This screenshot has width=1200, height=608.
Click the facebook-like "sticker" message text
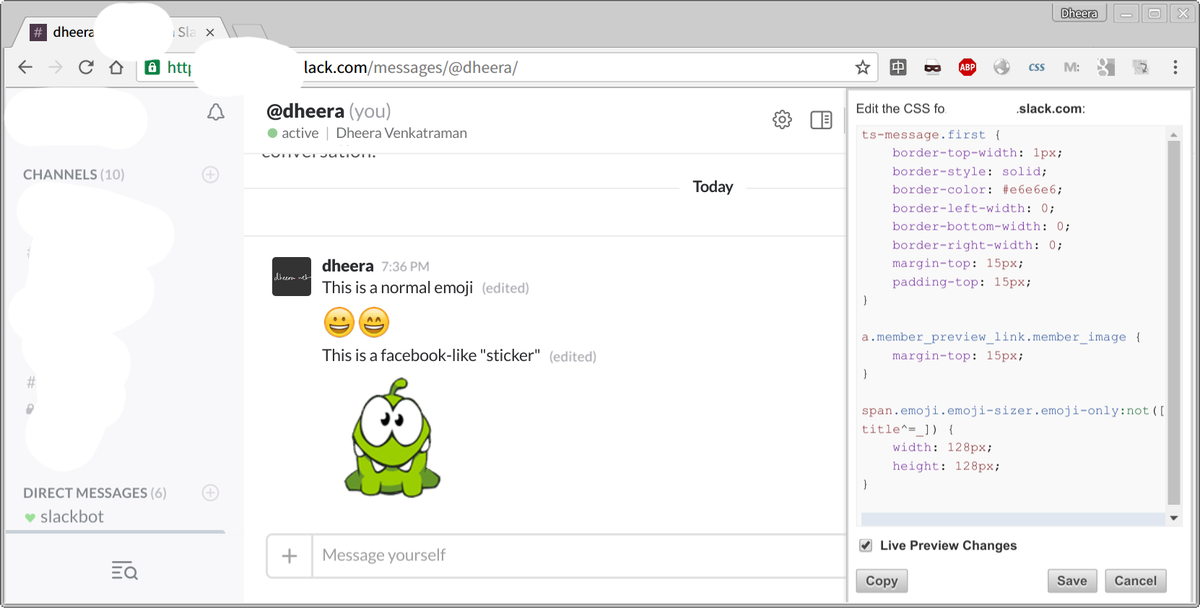431,355
